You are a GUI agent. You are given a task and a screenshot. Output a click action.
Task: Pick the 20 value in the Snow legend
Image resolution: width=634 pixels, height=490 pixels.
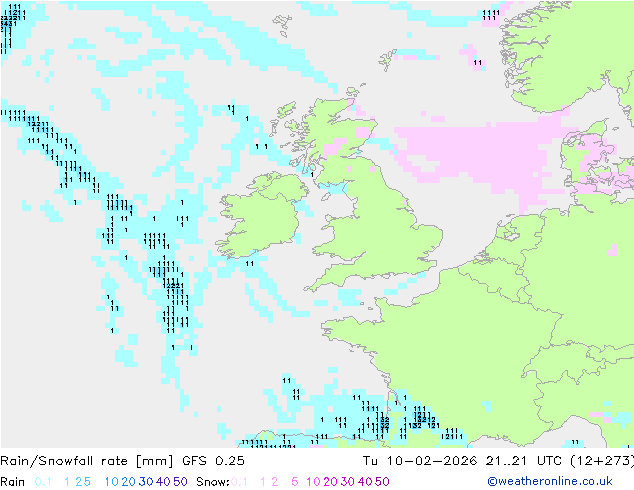[330, 482]
